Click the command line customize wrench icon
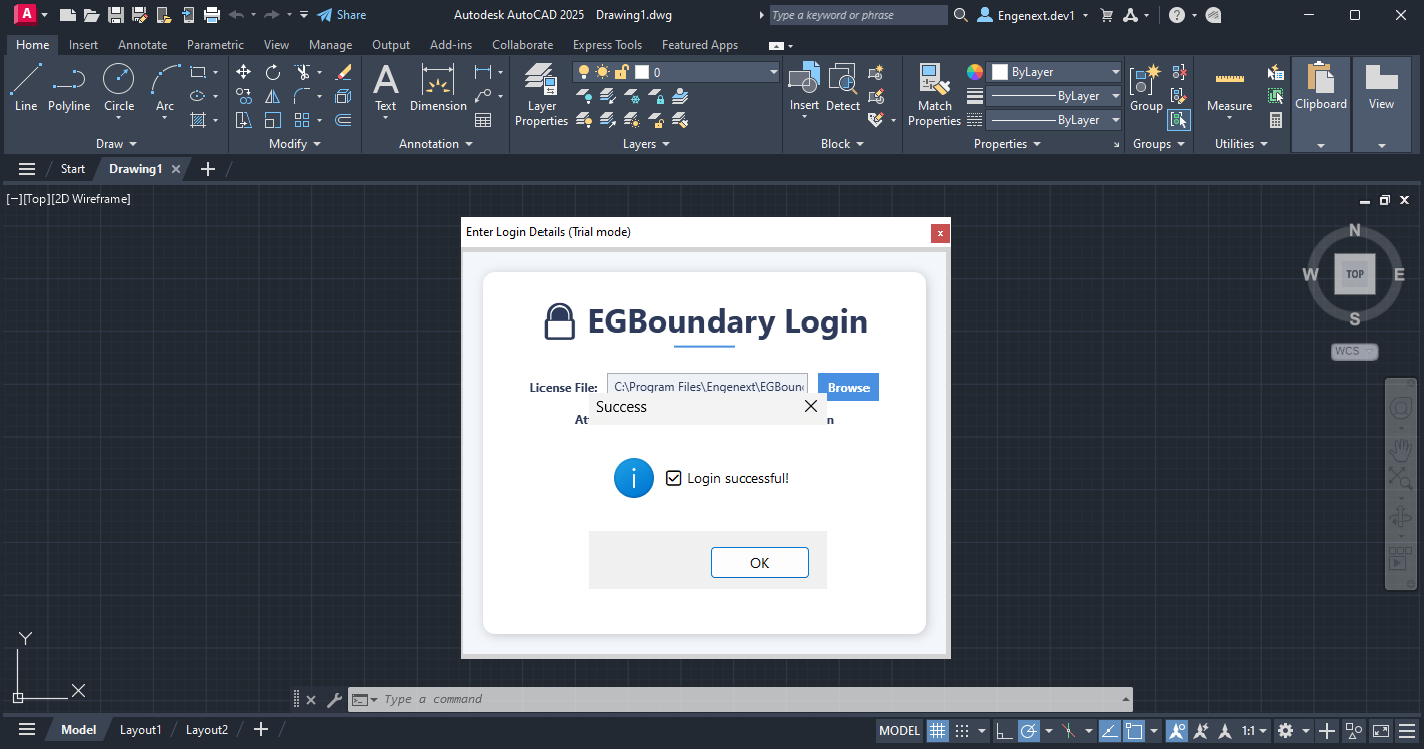Viewport: 1424px width, 749px height. [x=334, y=700]
